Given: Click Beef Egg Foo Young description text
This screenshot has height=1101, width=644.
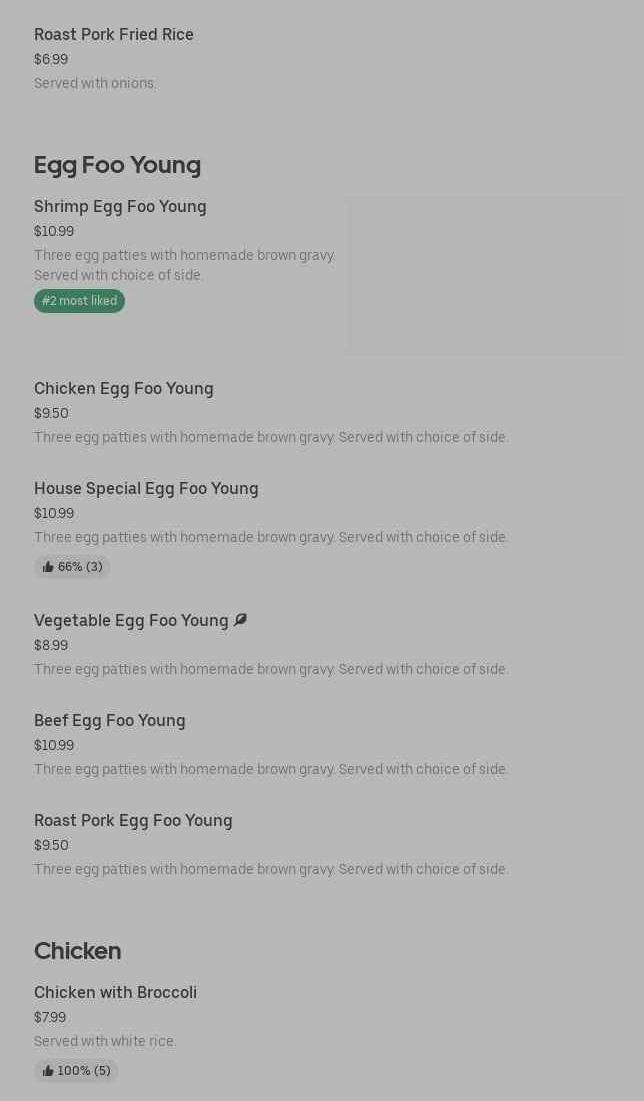Looking at the screenshot, I should coord(271,770).
